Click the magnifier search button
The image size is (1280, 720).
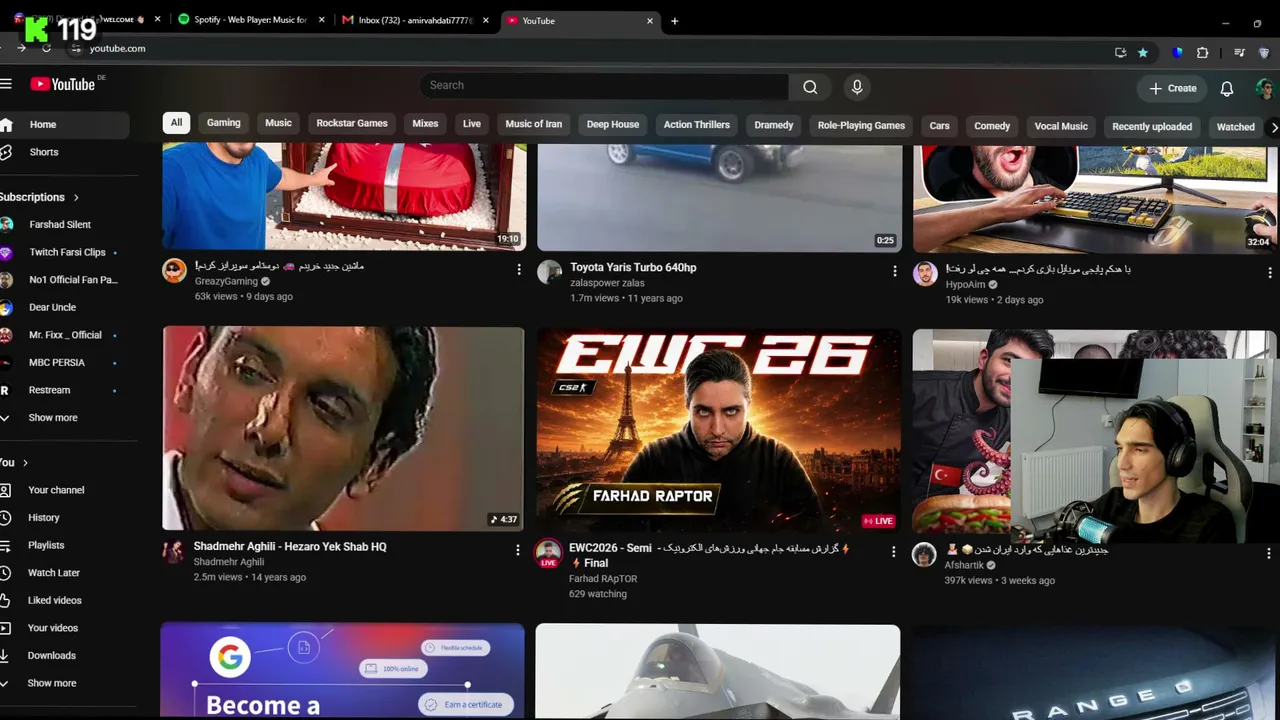click(x=810, y=87)
